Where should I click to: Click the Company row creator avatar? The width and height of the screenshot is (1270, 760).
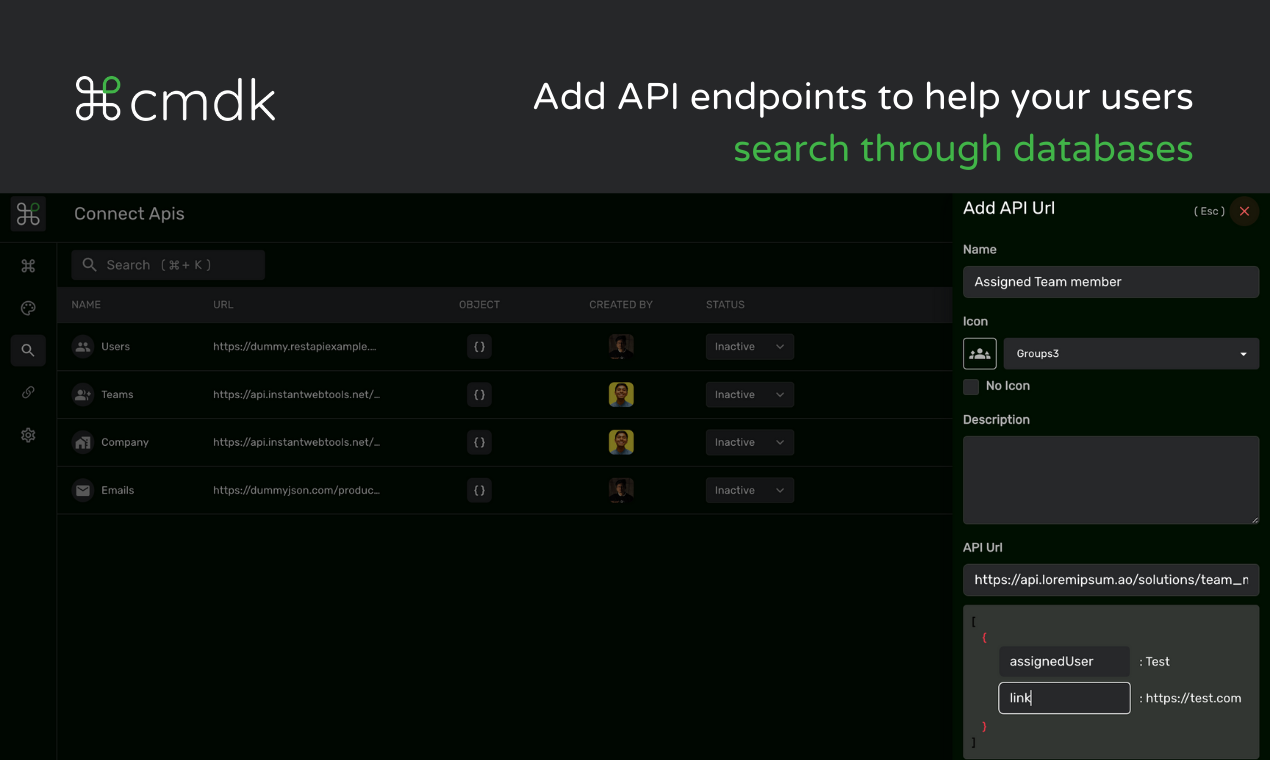(621, 442)
